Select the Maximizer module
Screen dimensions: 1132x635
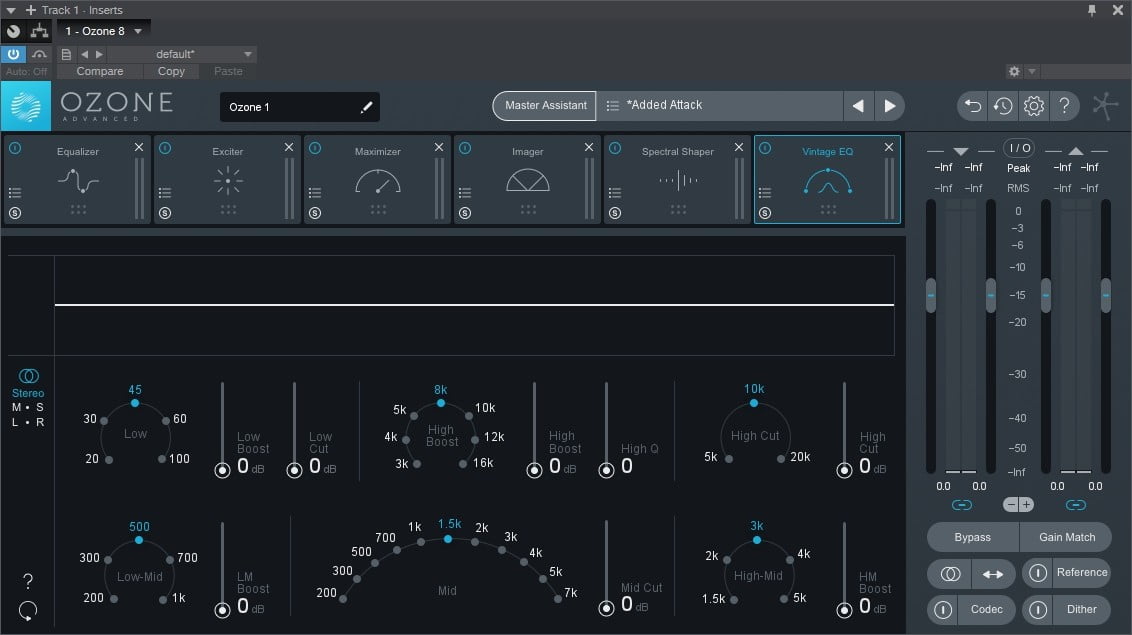pos(378,179)
